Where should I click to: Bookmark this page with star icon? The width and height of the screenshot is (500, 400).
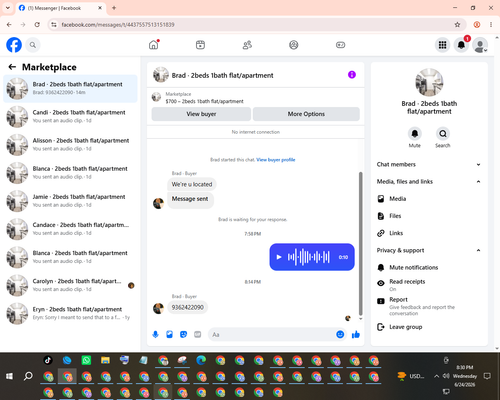pyautogui.click(x=457, y=25)
